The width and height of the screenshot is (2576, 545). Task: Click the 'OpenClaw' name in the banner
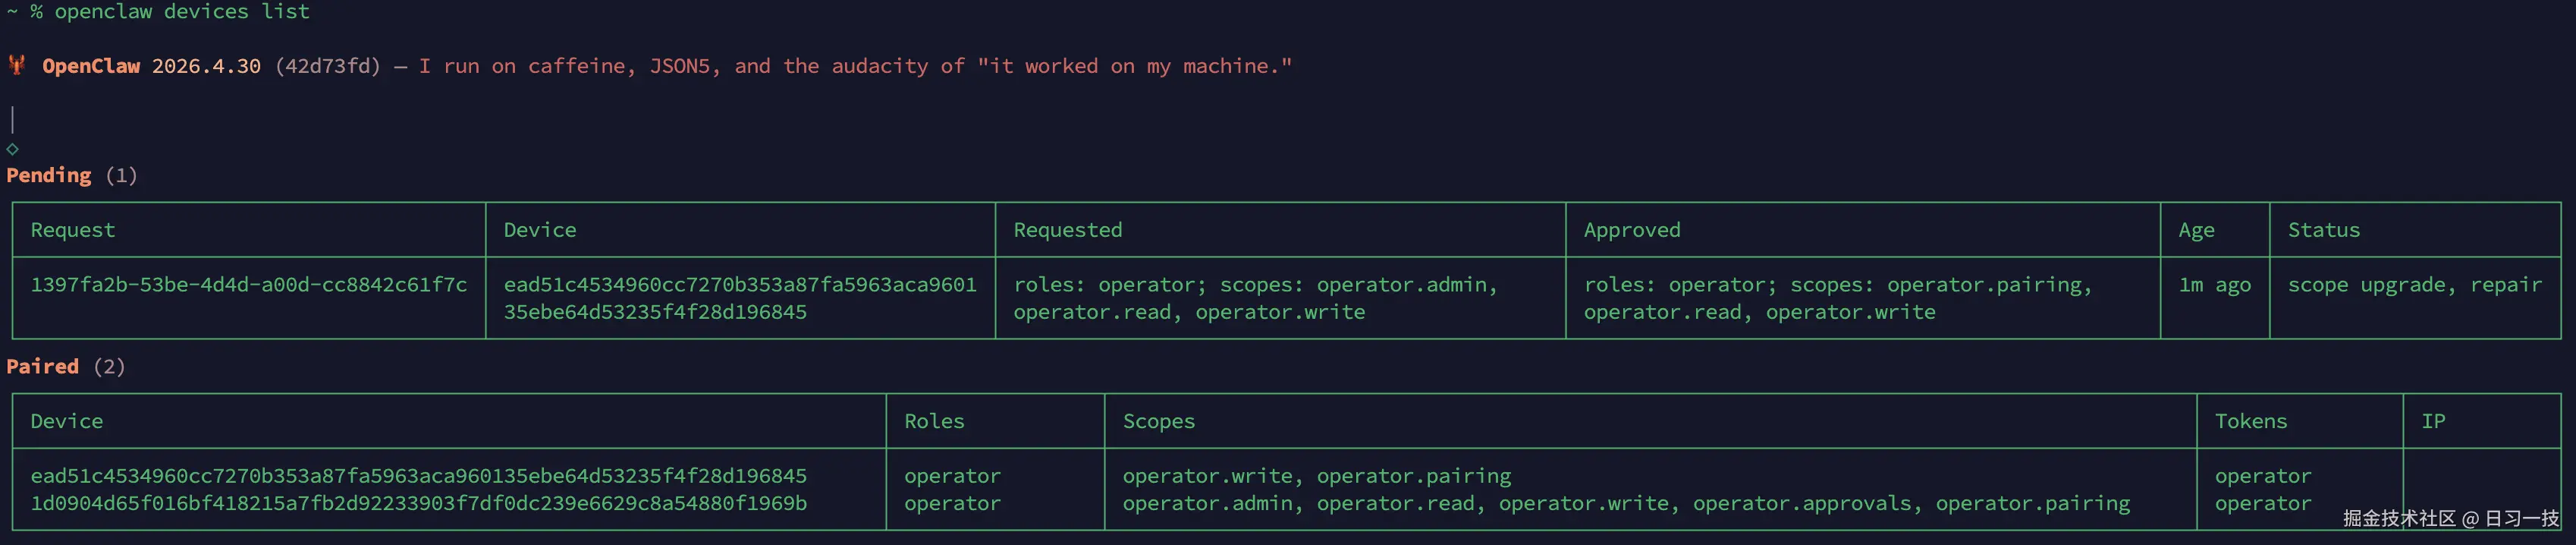pyautogui.click(x=91, y=66)
